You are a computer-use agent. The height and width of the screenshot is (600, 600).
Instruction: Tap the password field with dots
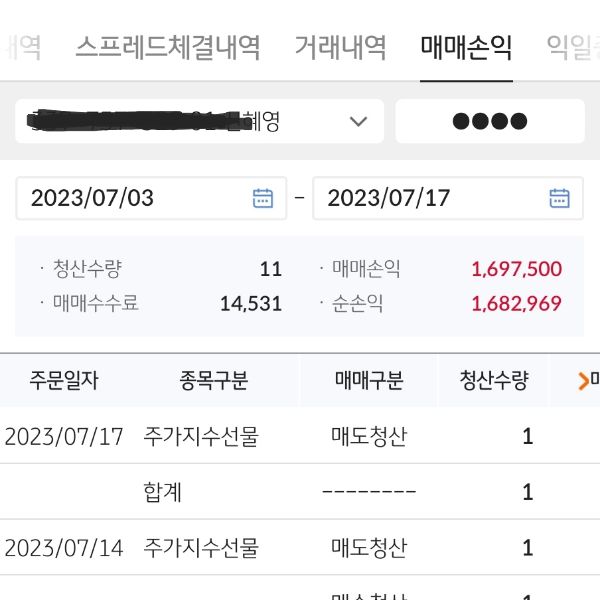coord(489,122)
